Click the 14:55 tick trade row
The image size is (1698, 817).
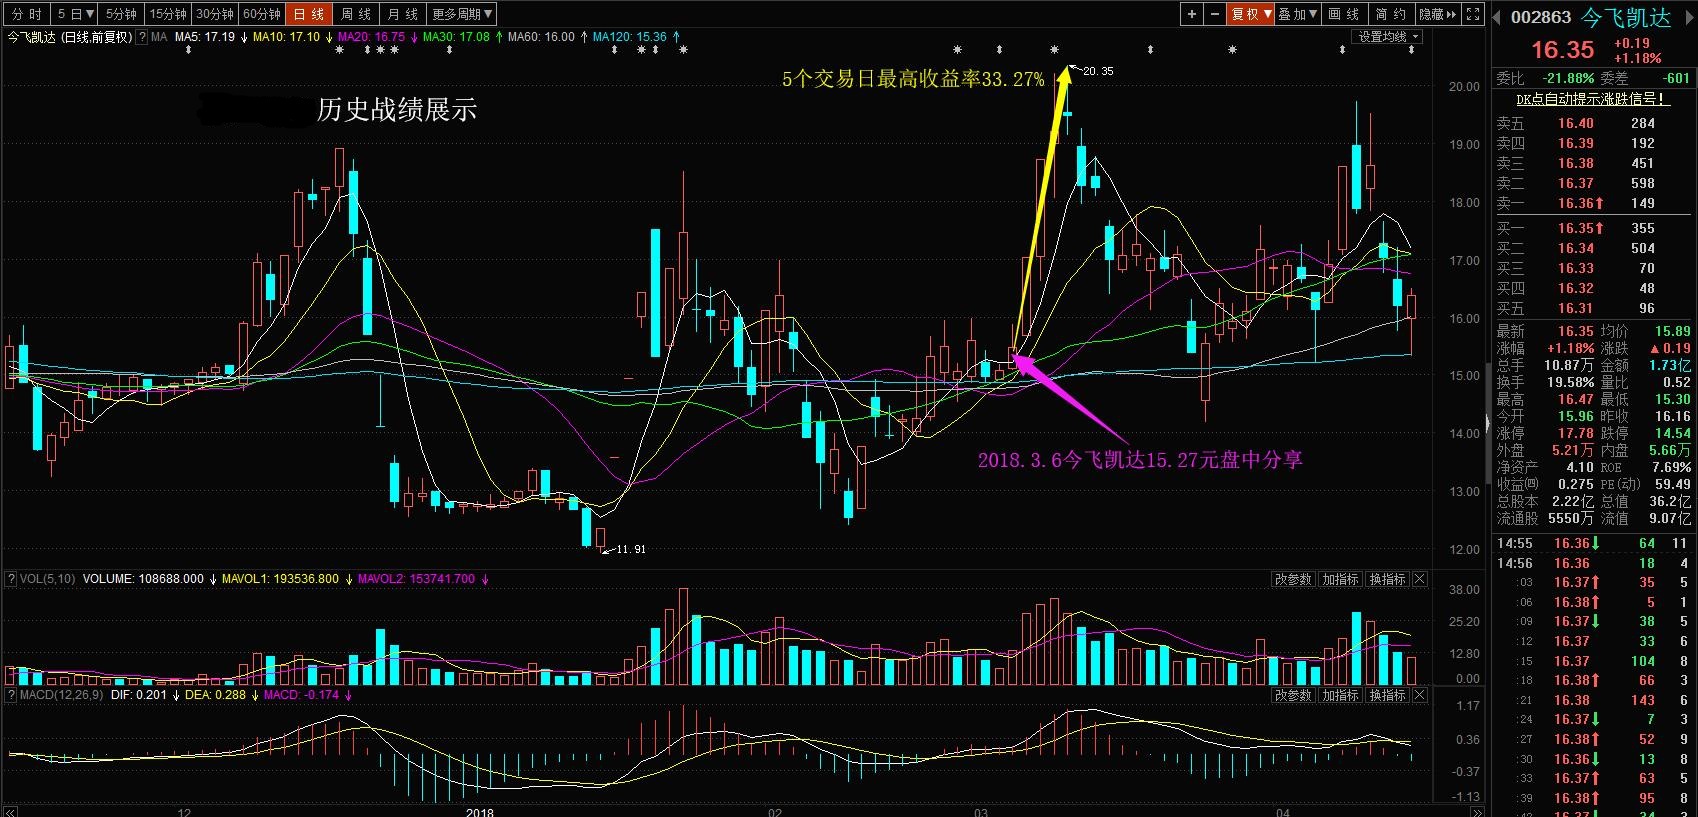coord(1593,543)
